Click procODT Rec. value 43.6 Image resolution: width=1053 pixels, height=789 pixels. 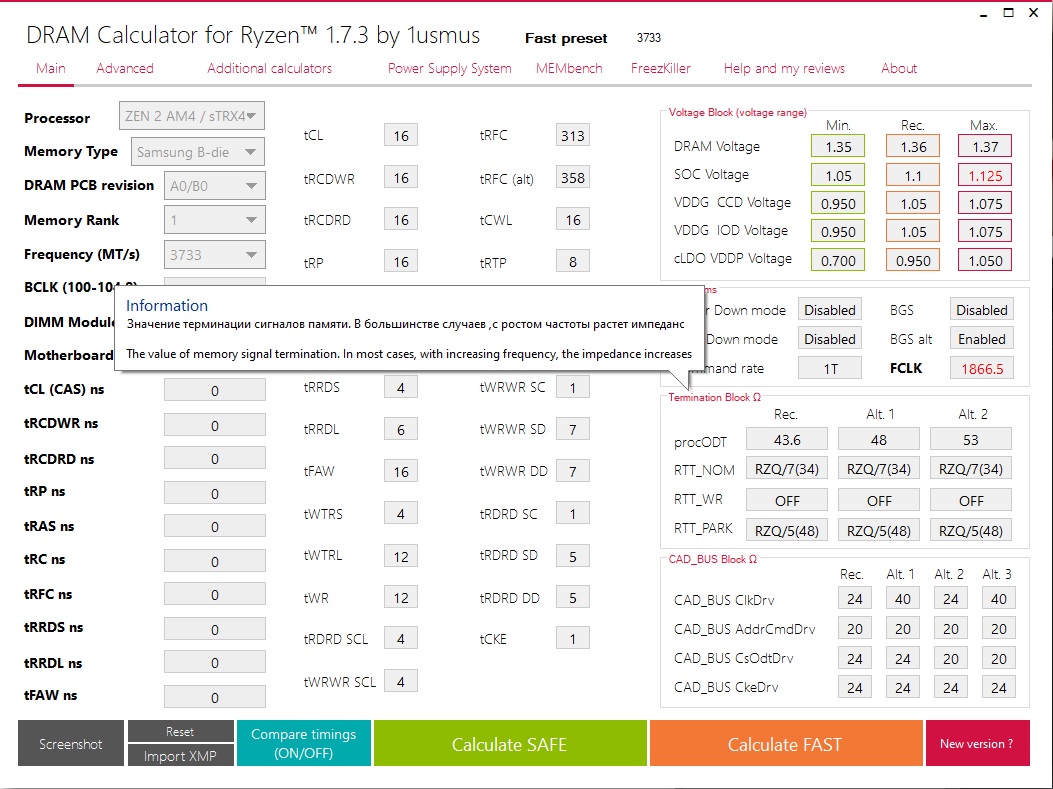point(787,440)
